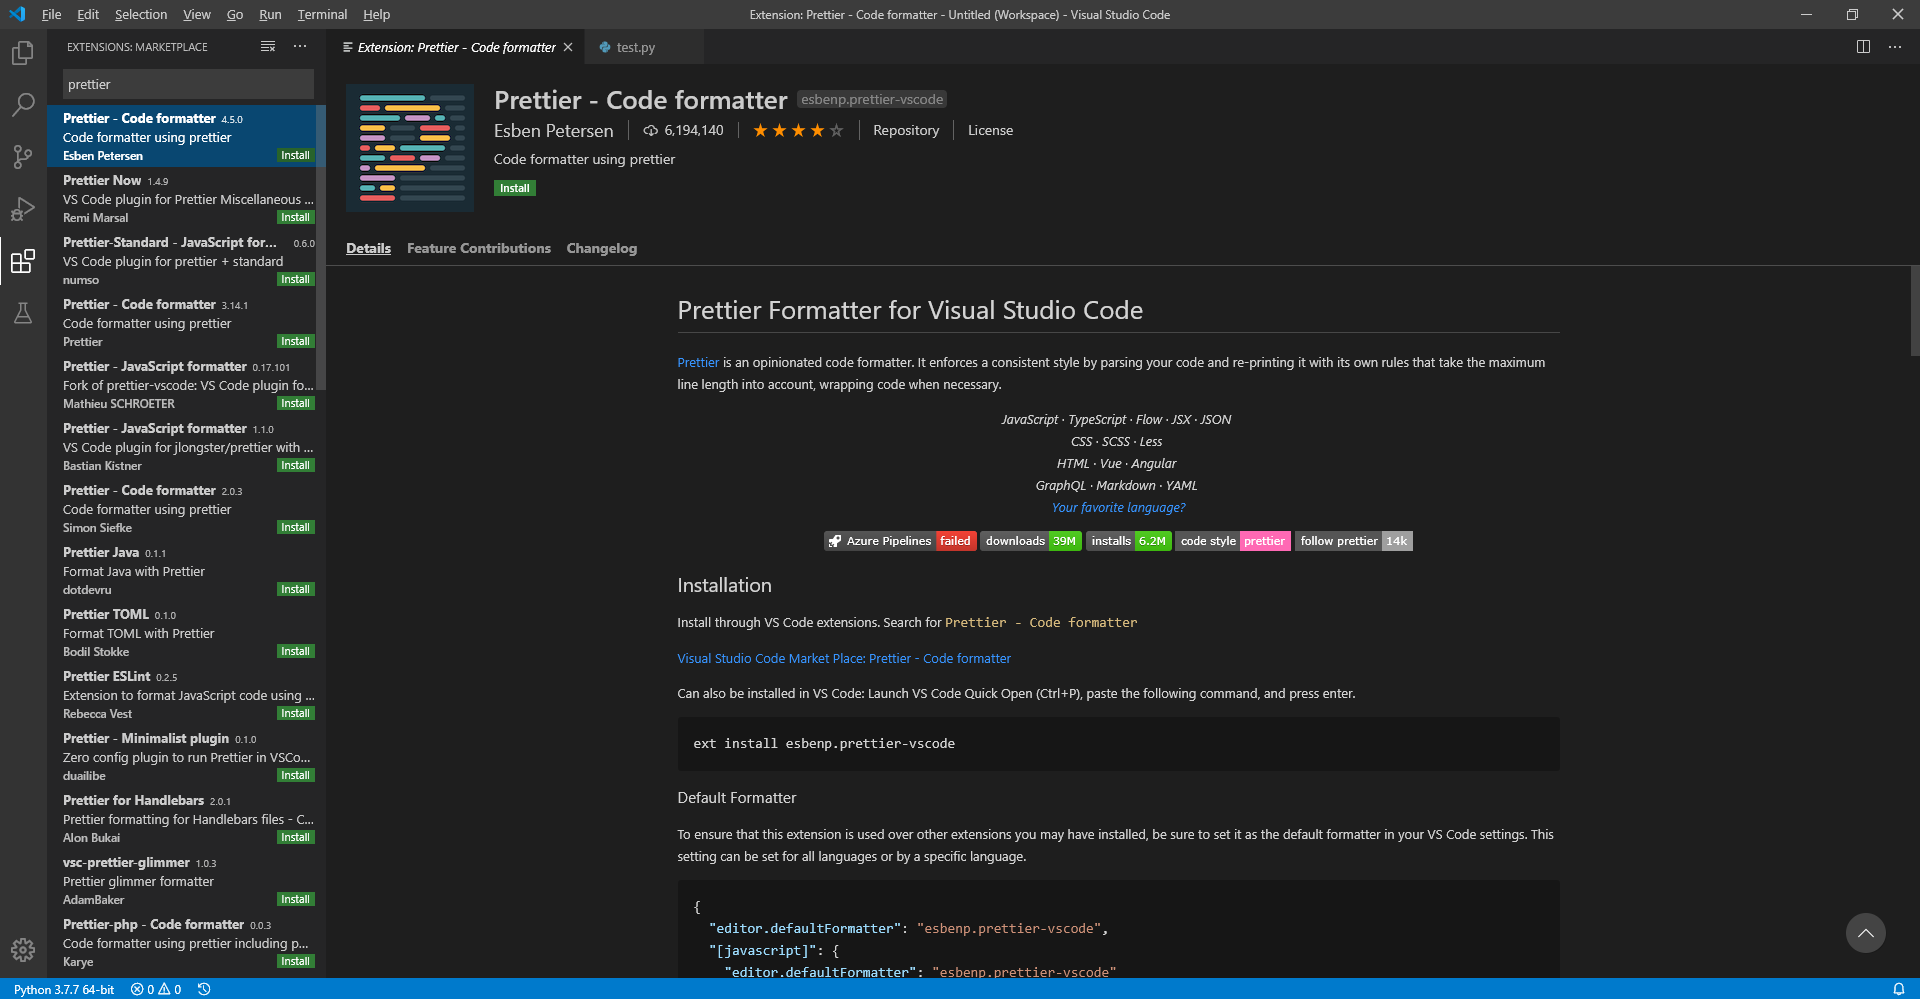Click the Azure Pipelines failed badge
This screenshot has height=999, width=1920.
pyautogui.click(x=900, y=541)
